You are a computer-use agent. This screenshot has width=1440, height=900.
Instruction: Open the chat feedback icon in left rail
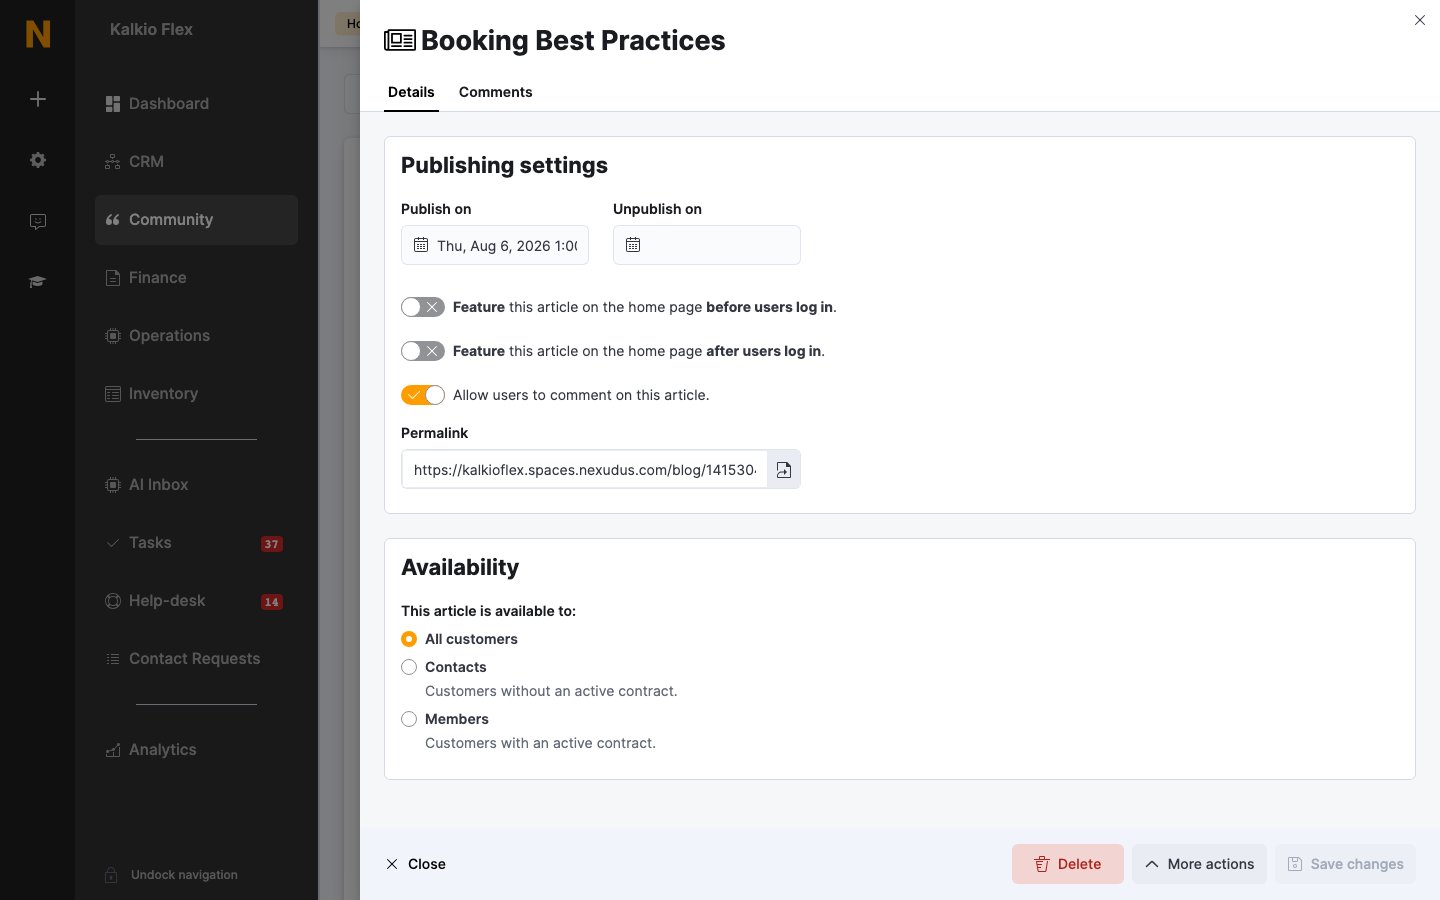[x=38, y=221]
